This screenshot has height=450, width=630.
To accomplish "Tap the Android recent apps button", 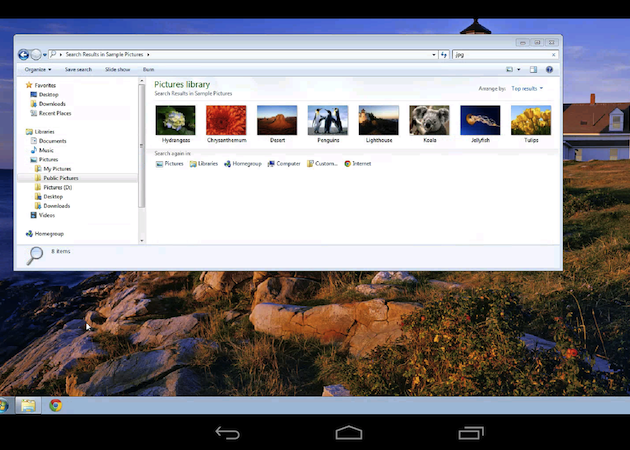I will tap(470, 433).
